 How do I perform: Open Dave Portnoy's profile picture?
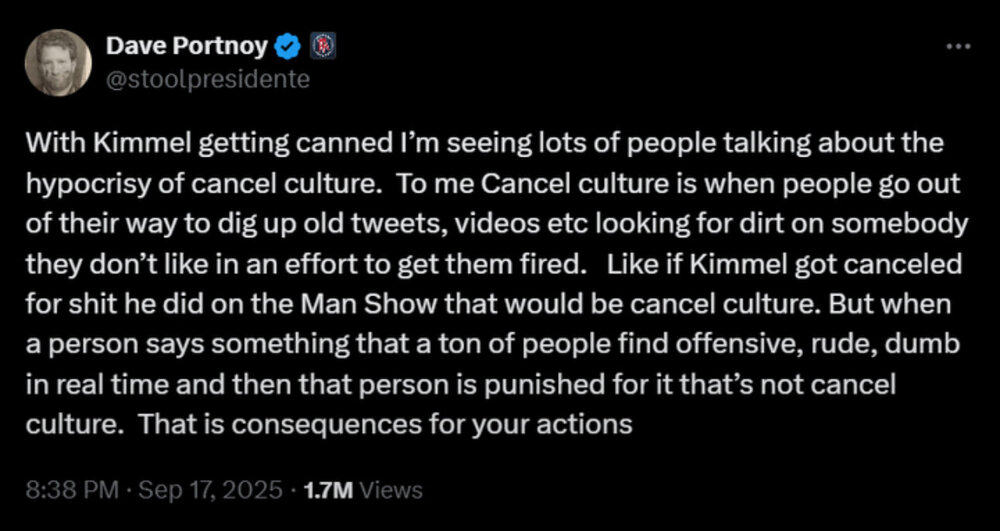[58, 62]
